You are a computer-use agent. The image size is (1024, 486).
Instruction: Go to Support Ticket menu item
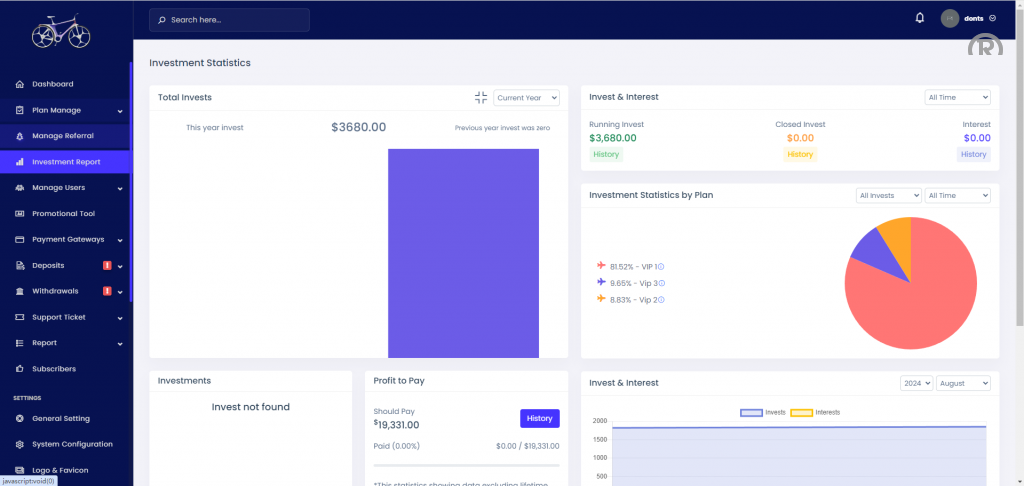coord(58,317)
